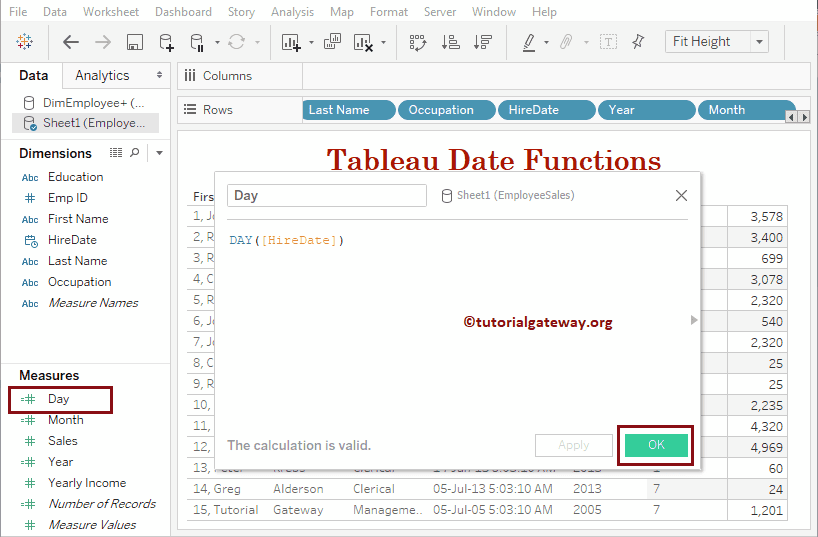The height and width of the screenshot is (537, 818).
Task: Open the Analysis menu
Action: pyautogui.click(x=292, y=11)
